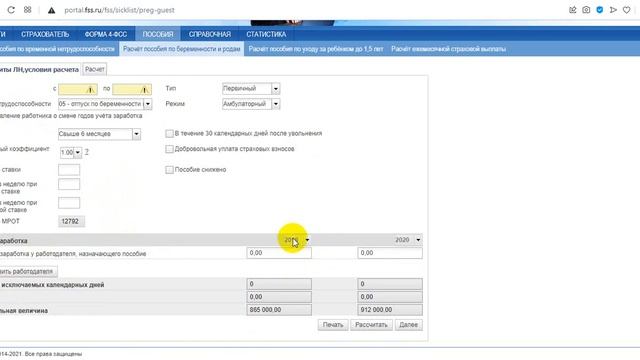Click the first-year excluded days field

click(x=279, y=284)
